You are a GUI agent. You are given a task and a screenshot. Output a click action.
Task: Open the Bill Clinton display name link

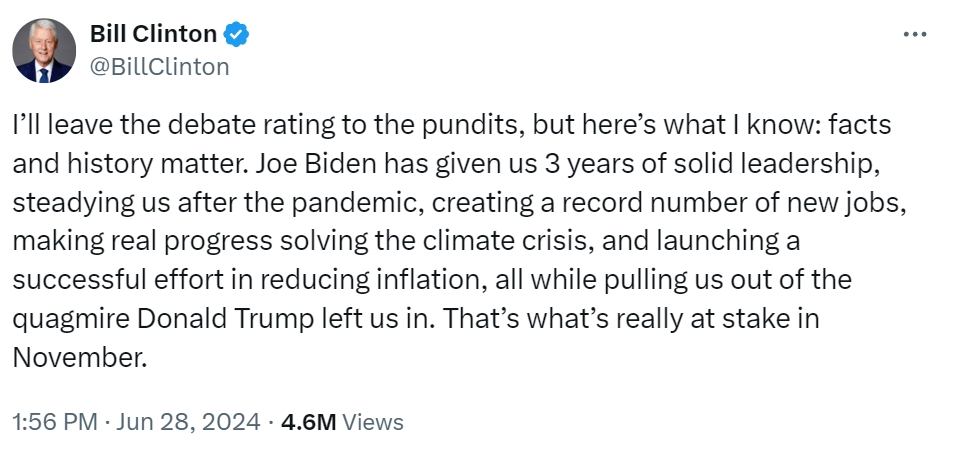(153, 34)
